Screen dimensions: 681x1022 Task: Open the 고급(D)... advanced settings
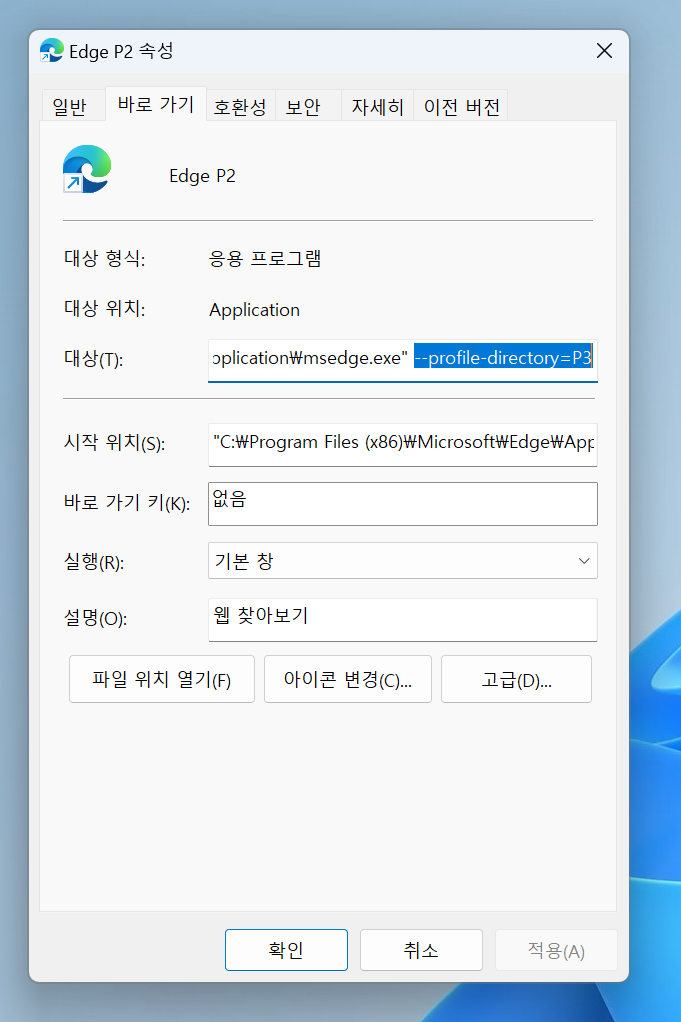pos(516,679)
